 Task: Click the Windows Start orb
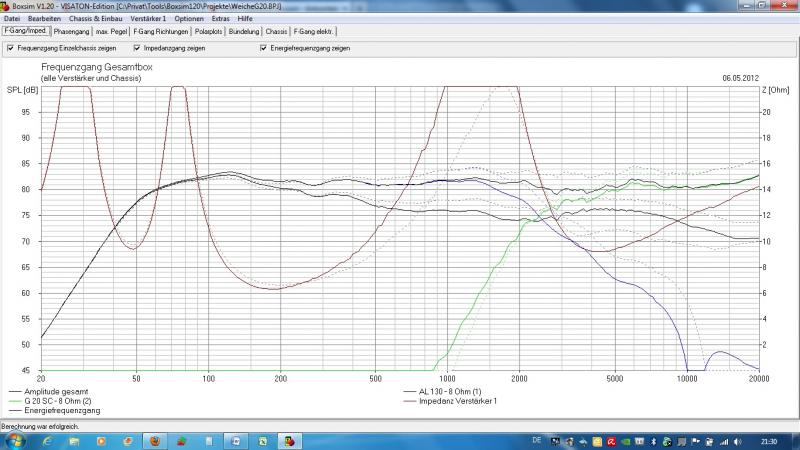pos(13,440)
